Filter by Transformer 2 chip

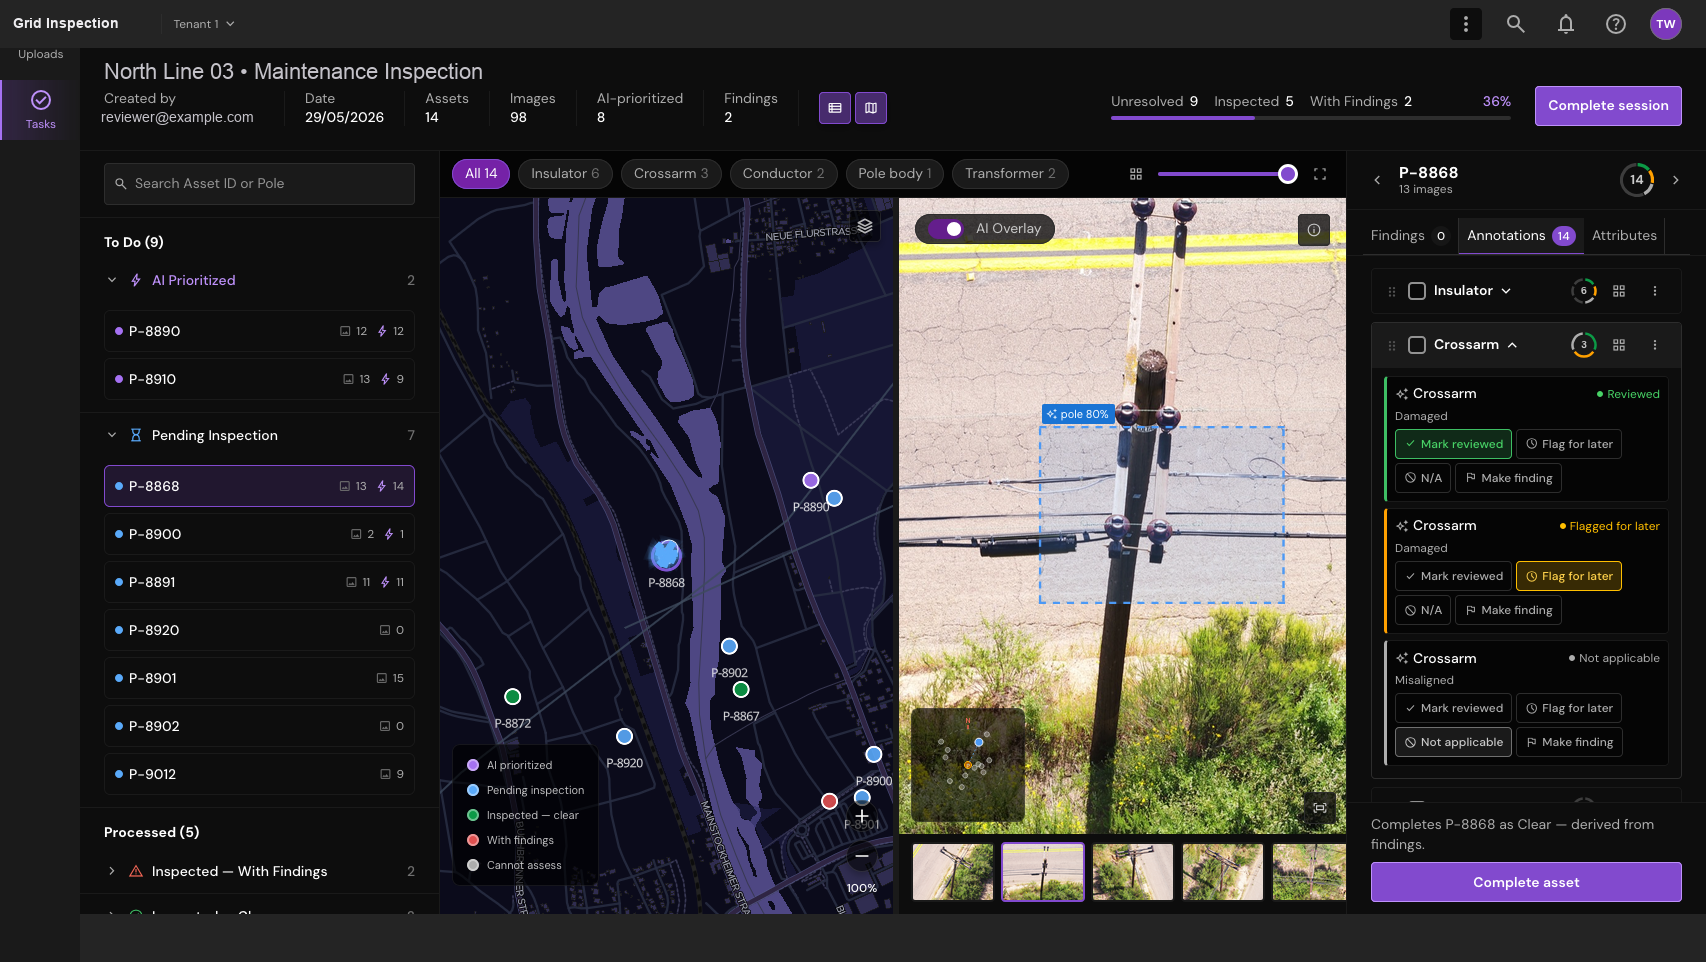(1010, 174)
